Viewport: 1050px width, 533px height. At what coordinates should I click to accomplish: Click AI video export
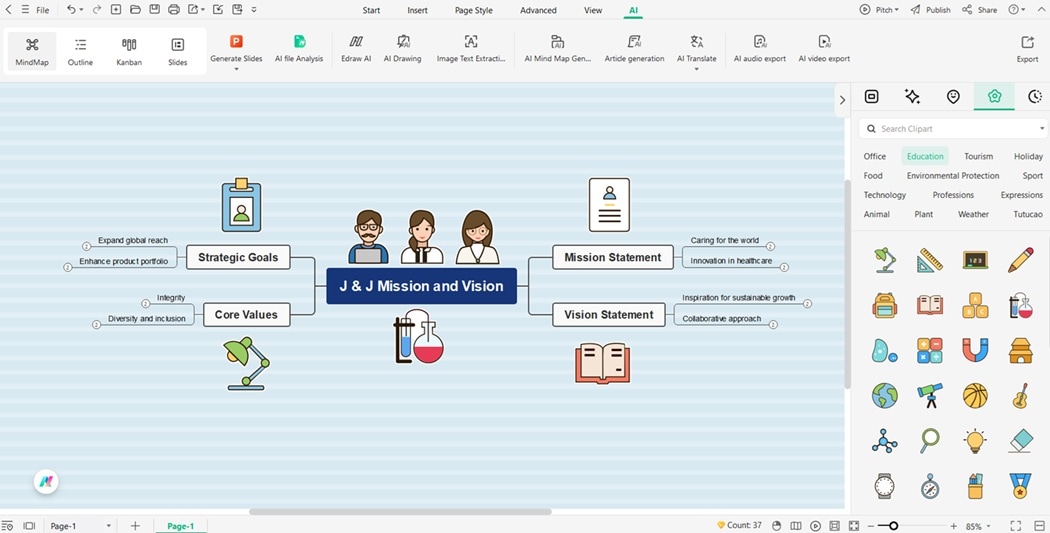pos(824,50)
